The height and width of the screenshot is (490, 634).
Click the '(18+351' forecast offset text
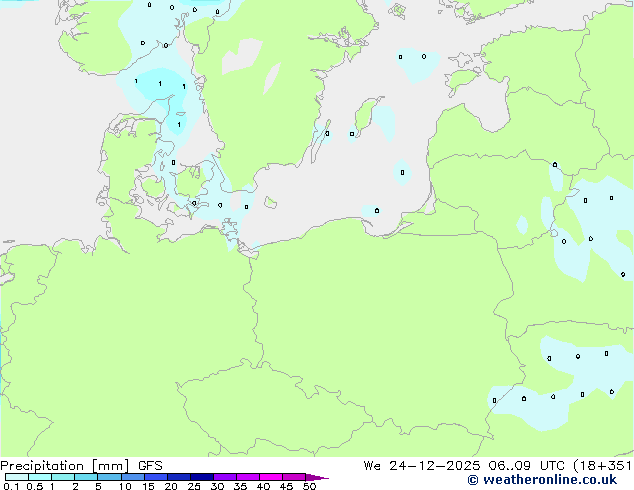(602, 466)
